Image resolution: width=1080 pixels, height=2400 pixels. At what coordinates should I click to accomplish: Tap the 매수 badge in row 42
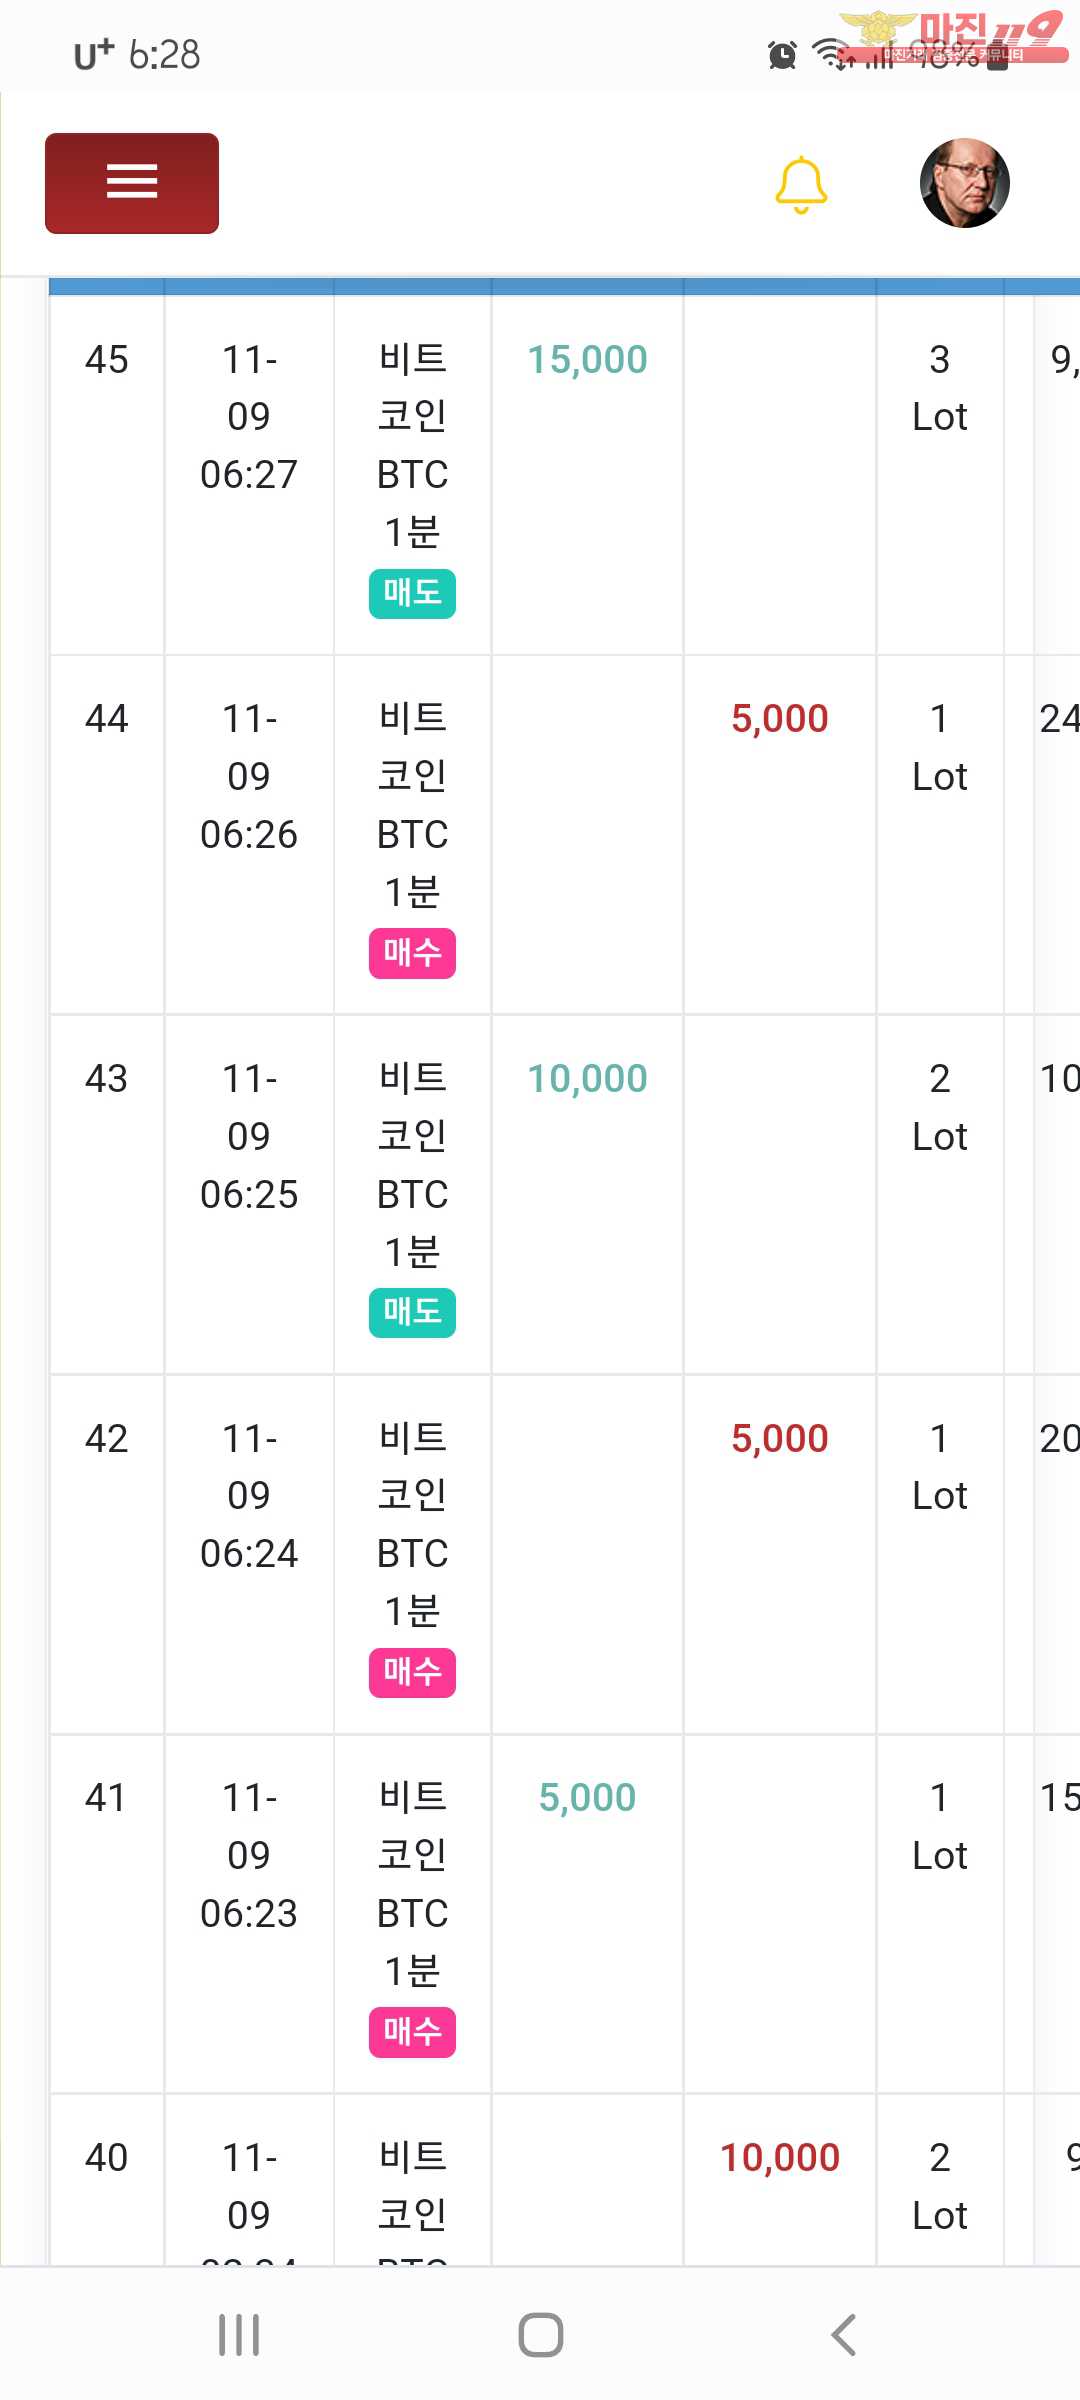pyautogui.click(x=412, y=1672)
